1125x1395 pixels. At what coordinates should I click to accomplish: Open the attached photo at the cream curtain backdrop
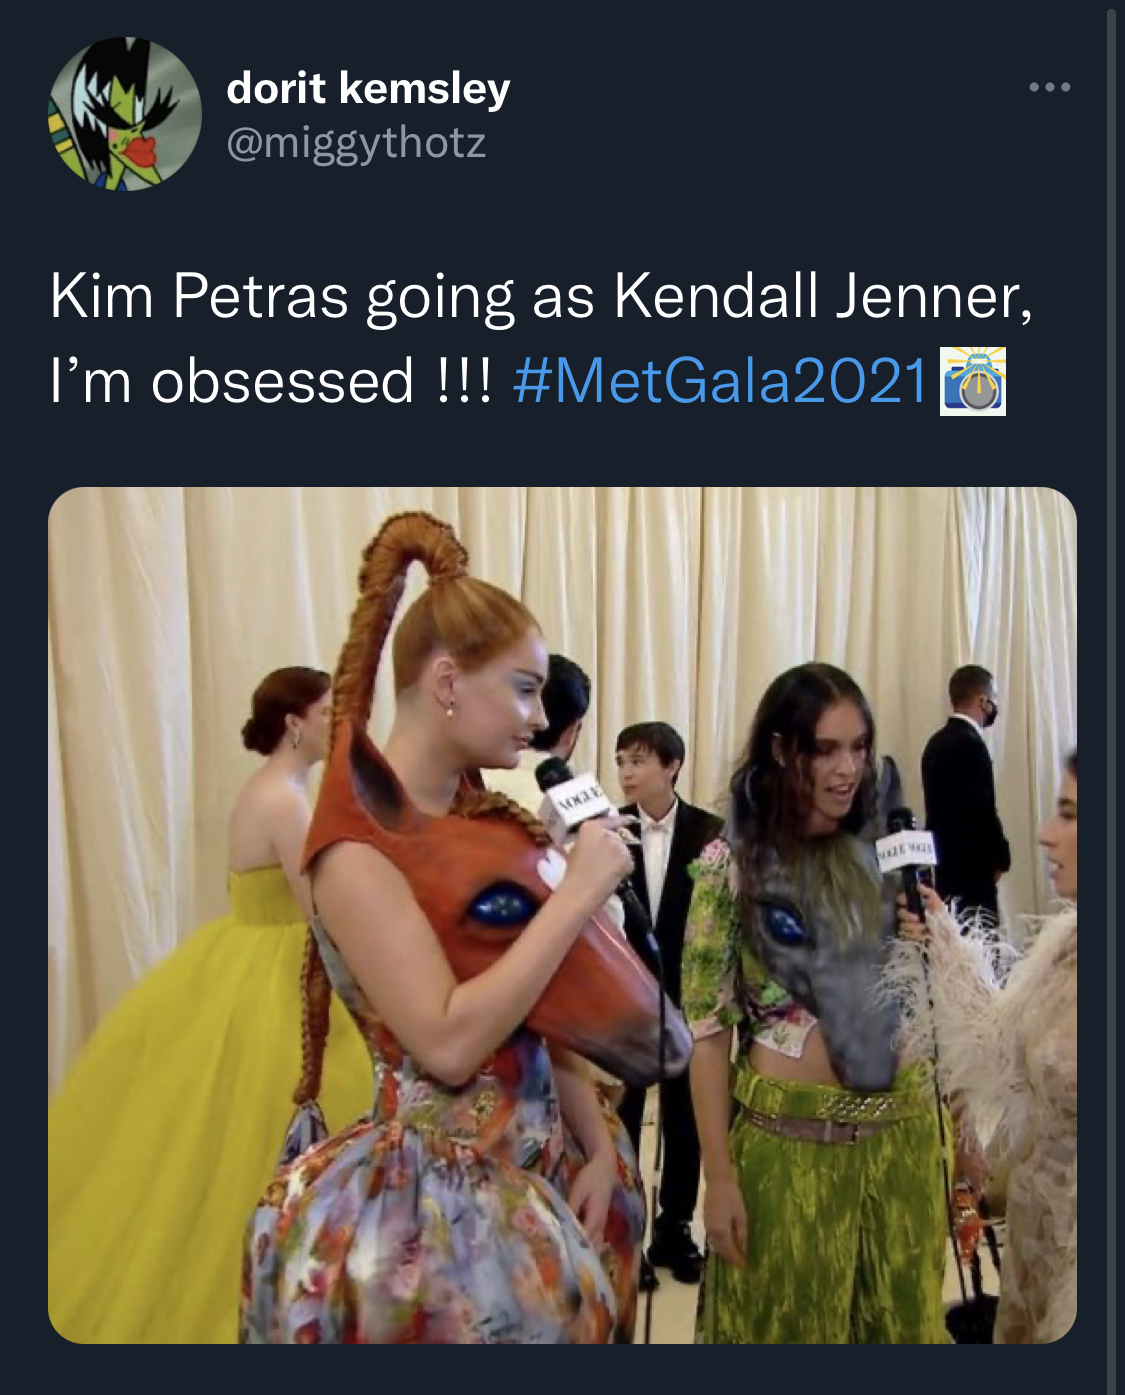(x=700, y=580)
